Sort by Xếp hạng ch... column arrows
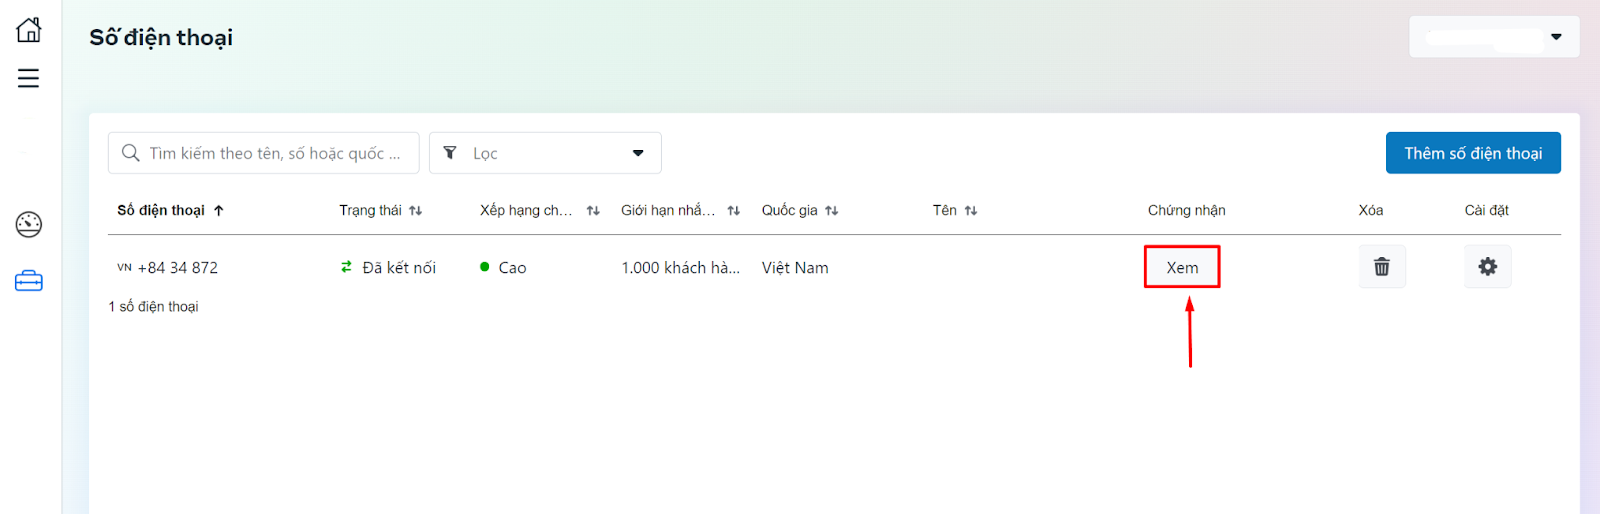1600x514 pixels. [x=593, y=210]
